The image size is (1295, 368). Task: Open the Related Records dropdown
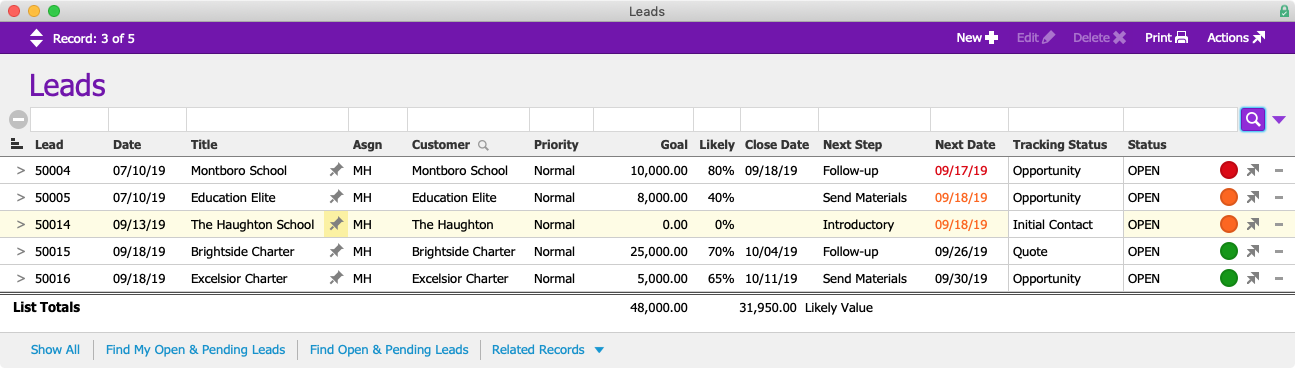548,350
